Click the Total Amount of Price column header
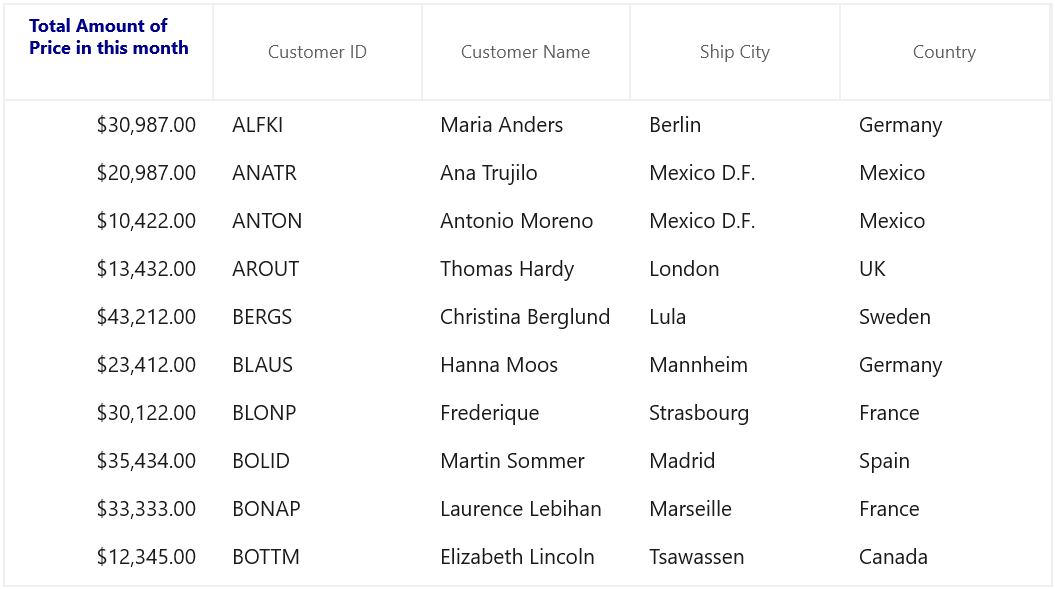1055x589 pixels. point(108,52)
